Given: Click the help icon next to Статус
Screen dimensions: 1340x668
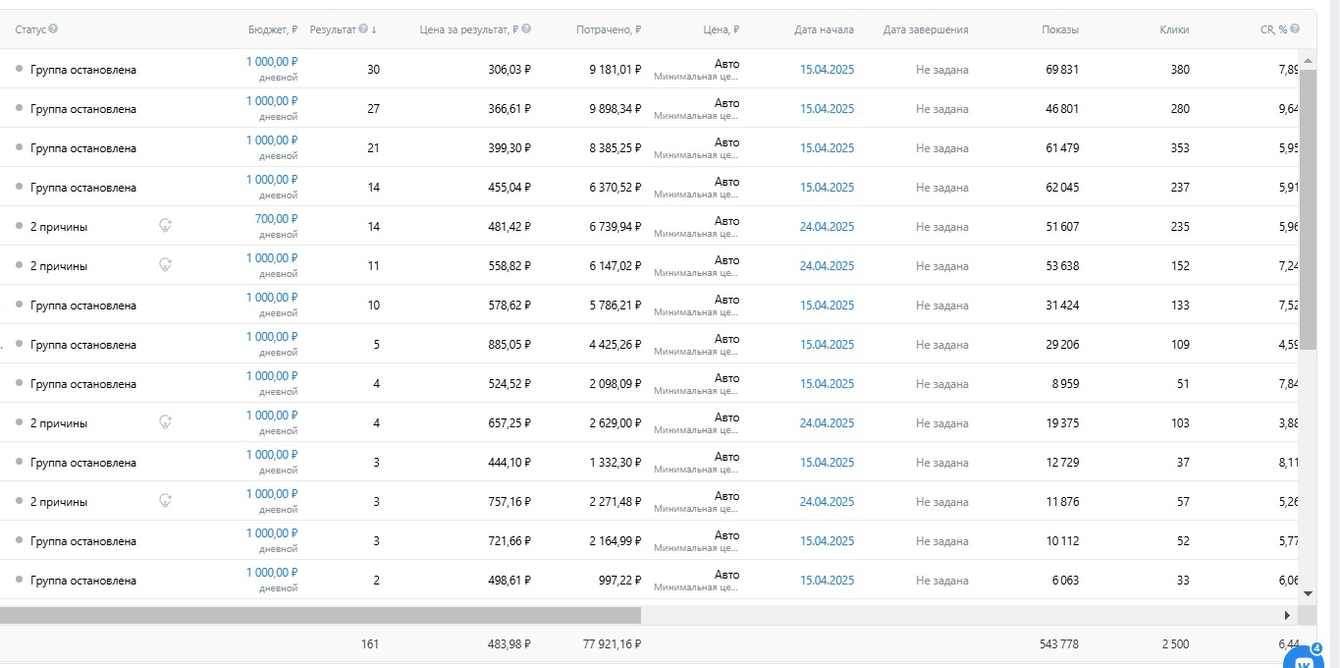Looking at the screenshot, I should pos(53,29).
